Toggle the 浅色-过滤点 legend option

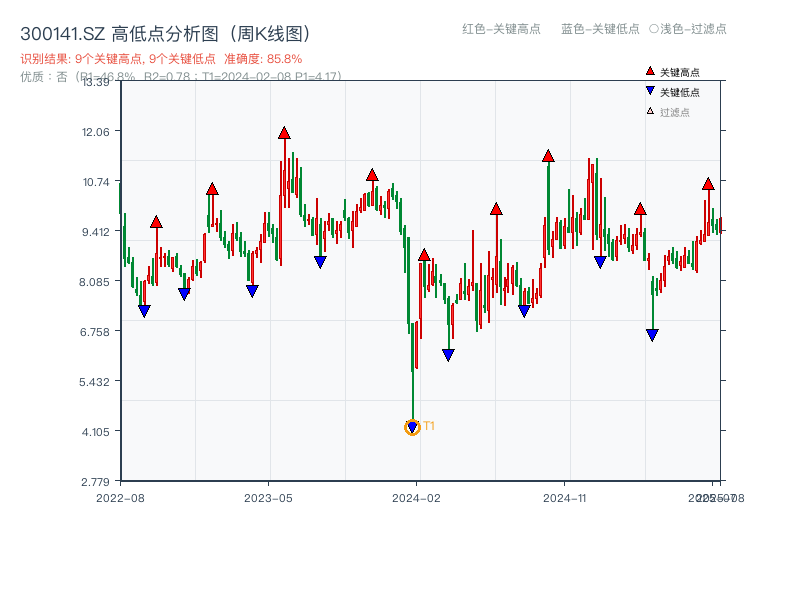click(x=688, y=29)
